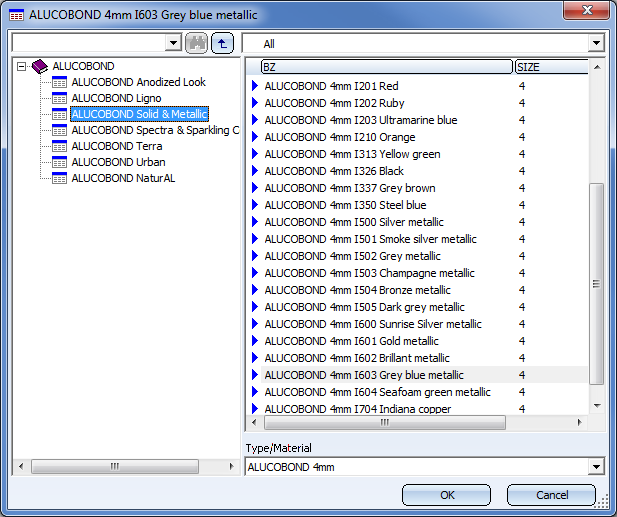Click blue arrow icon for I350 Steel blue
Image resolution: width=617 pixels, height=517 pixels.
click(x=255, y=205)
